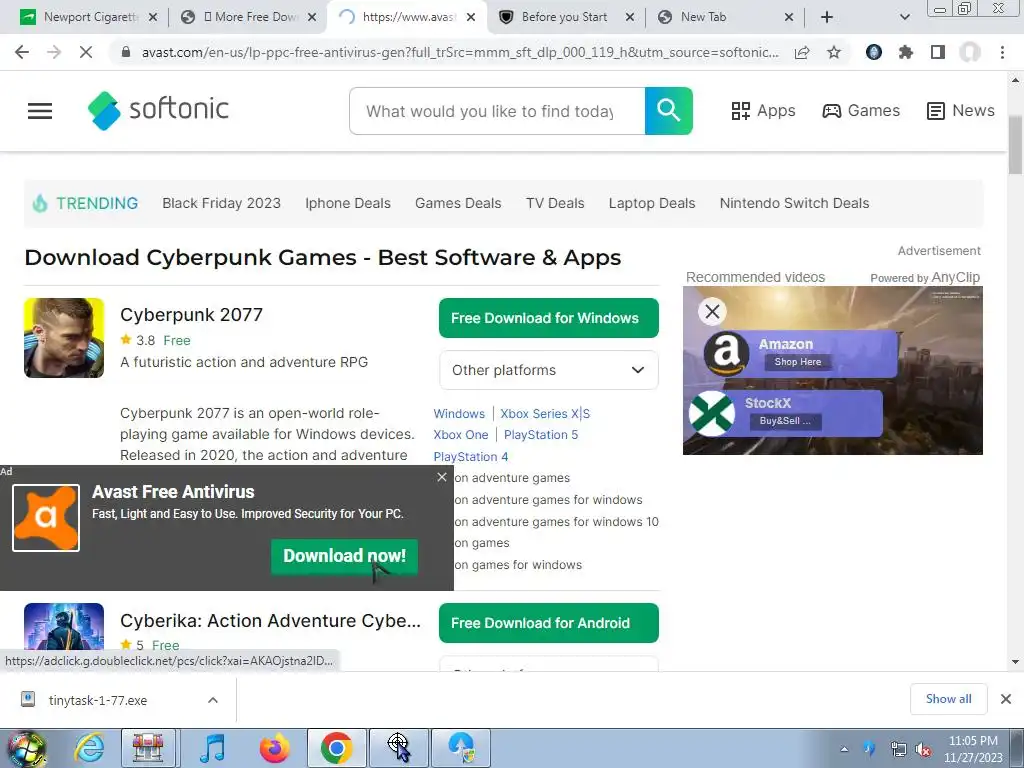Open Nintendo Switch Deals link
Viewport: 1024px width, 768px height.
[x=794, y=203]
